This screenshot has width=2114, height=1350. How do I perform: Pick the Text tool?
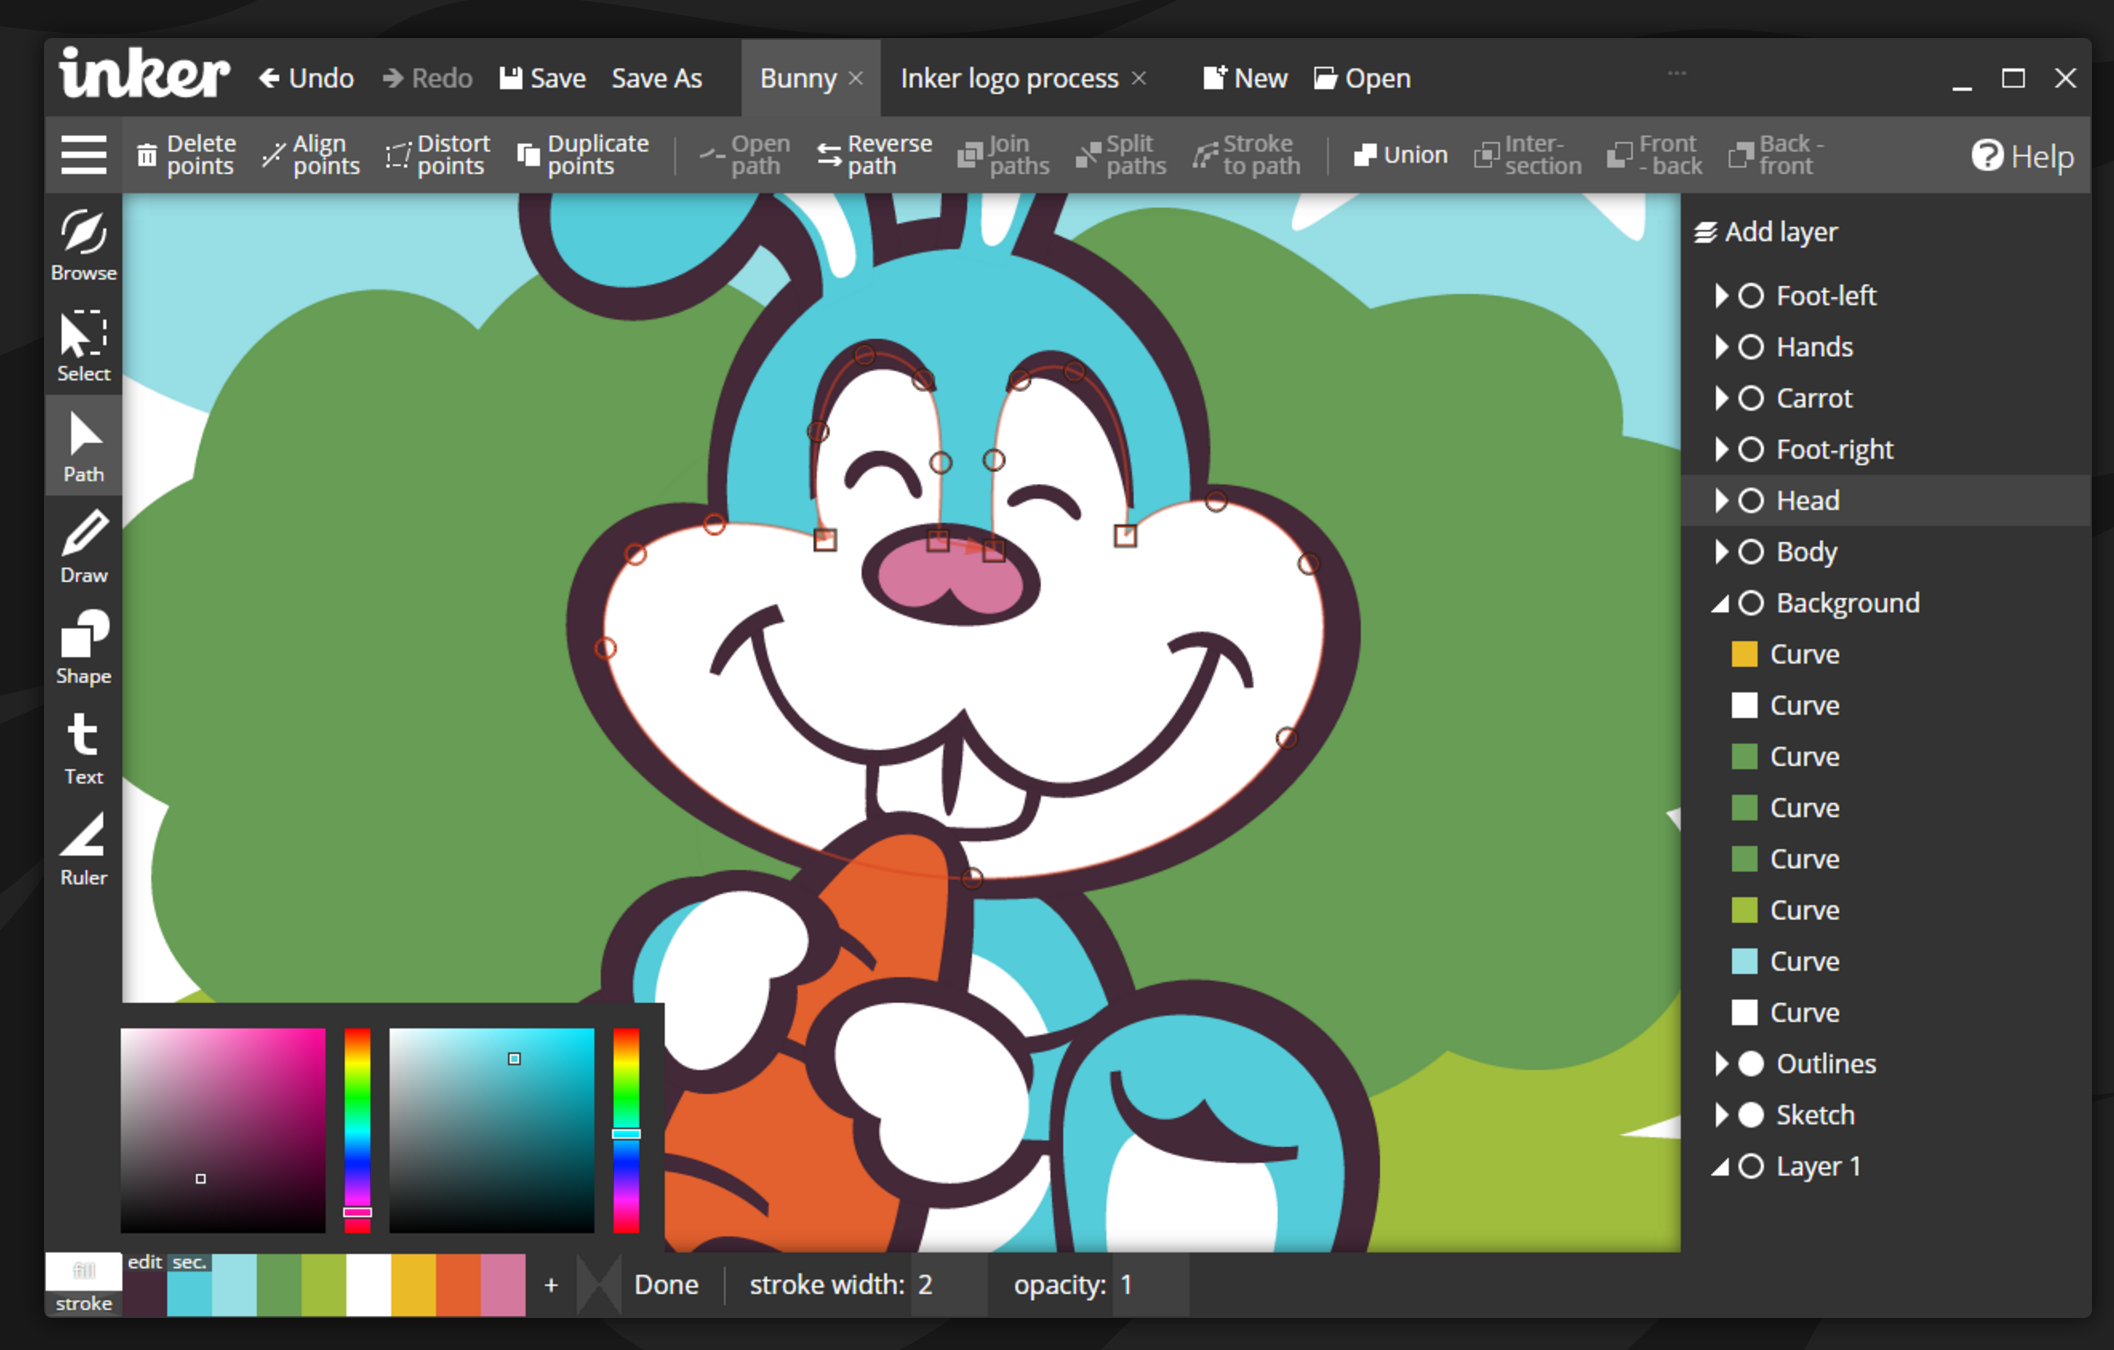83,748
